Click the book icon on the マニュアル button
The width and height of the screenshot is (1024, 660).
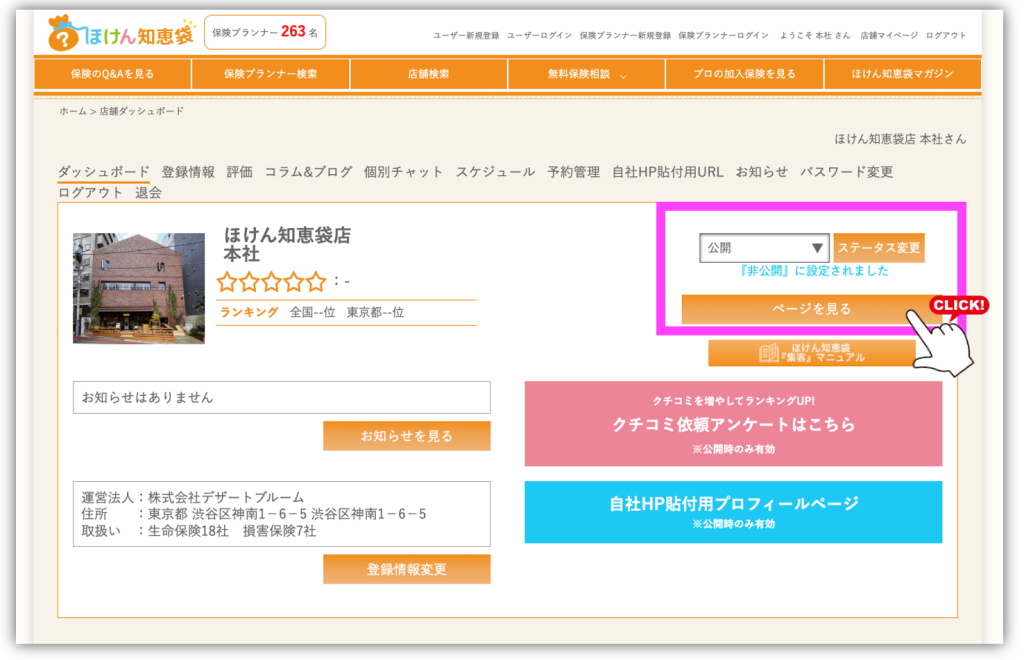coord(769,353)
